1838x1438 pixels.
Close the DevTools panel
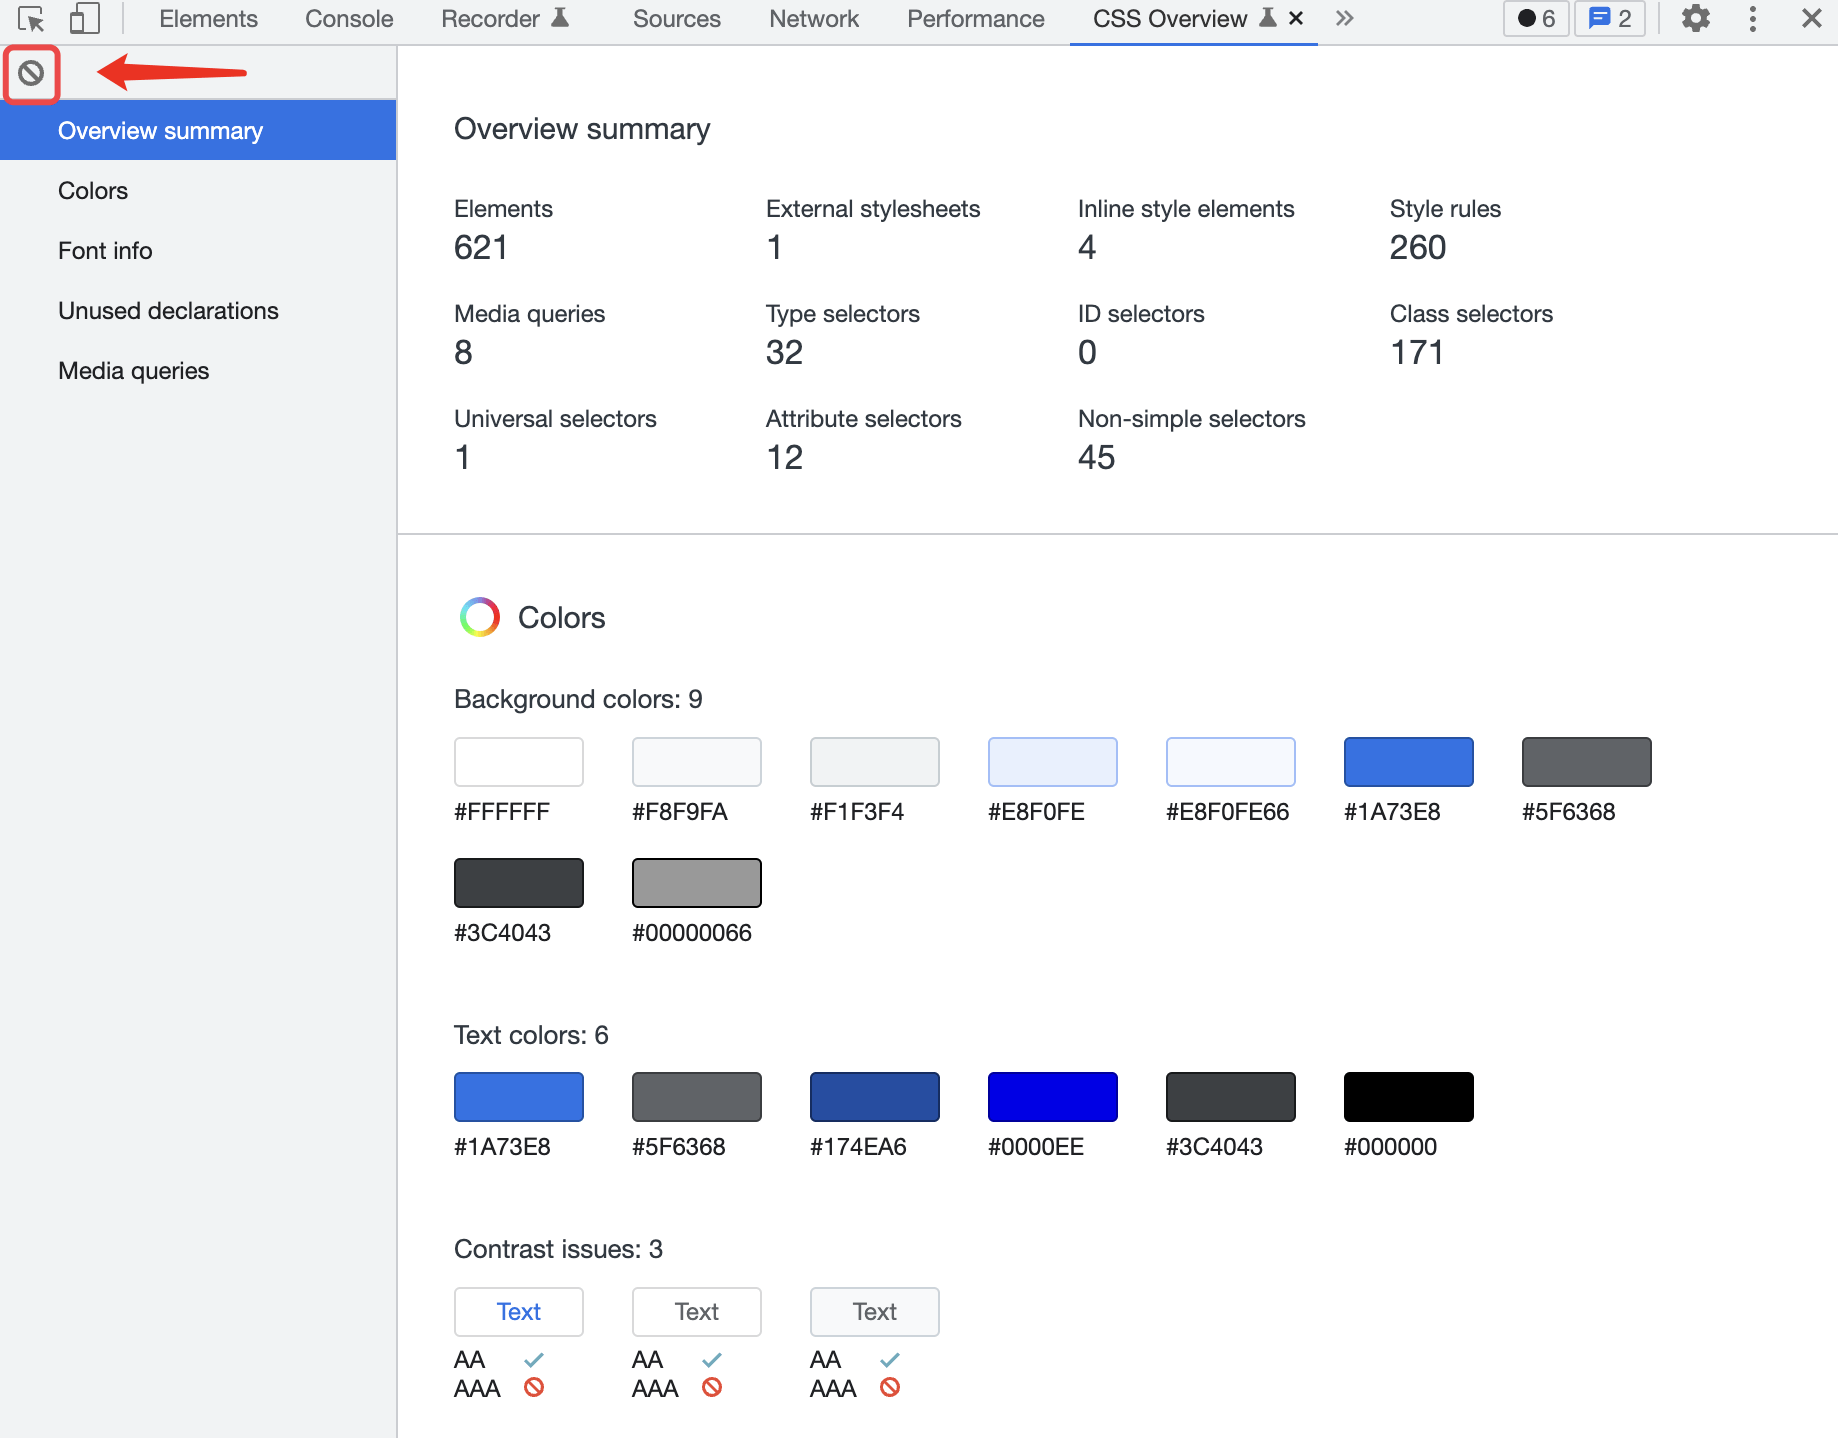click(x=1811, y=19)
